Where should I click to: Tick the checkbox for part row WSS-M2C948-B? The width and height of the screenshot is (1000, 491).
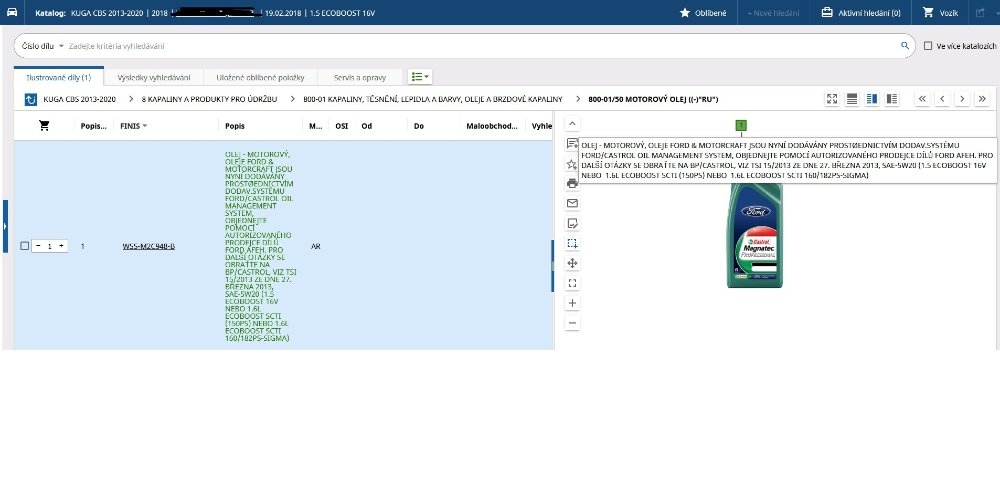(x=25, y=245)
